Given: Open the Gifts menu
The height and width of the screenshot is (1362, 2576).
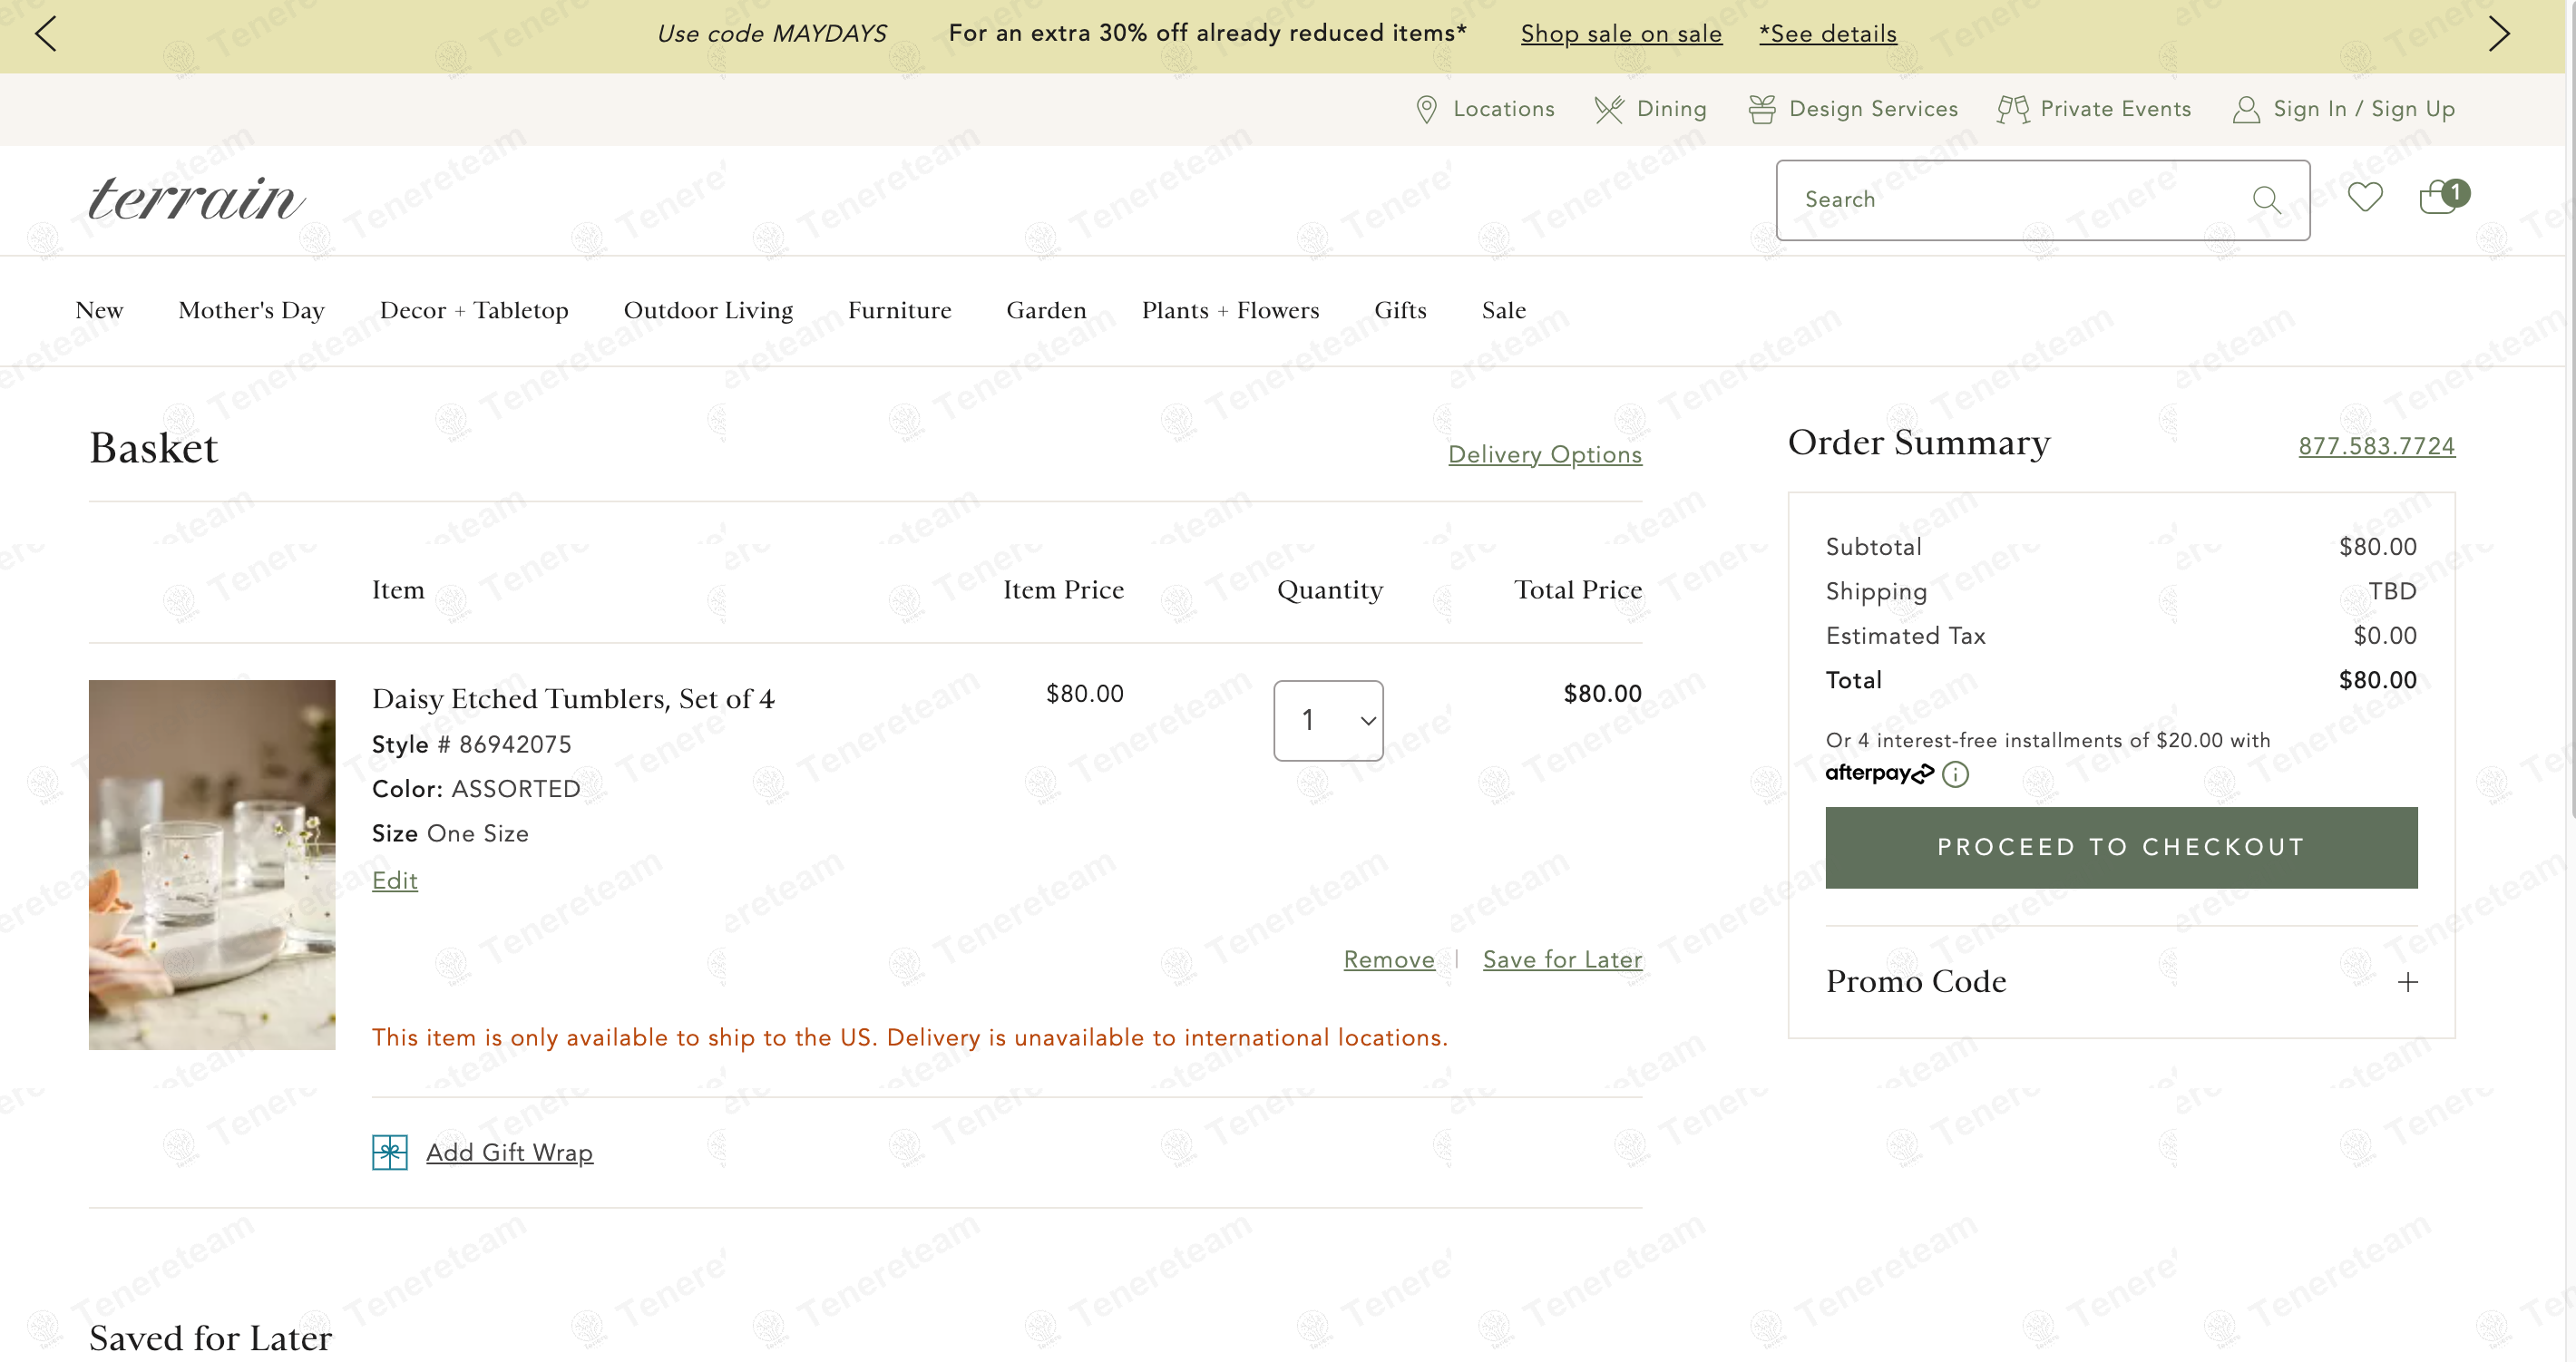Looking at the screenshot, I should (x=1400, y=311).
